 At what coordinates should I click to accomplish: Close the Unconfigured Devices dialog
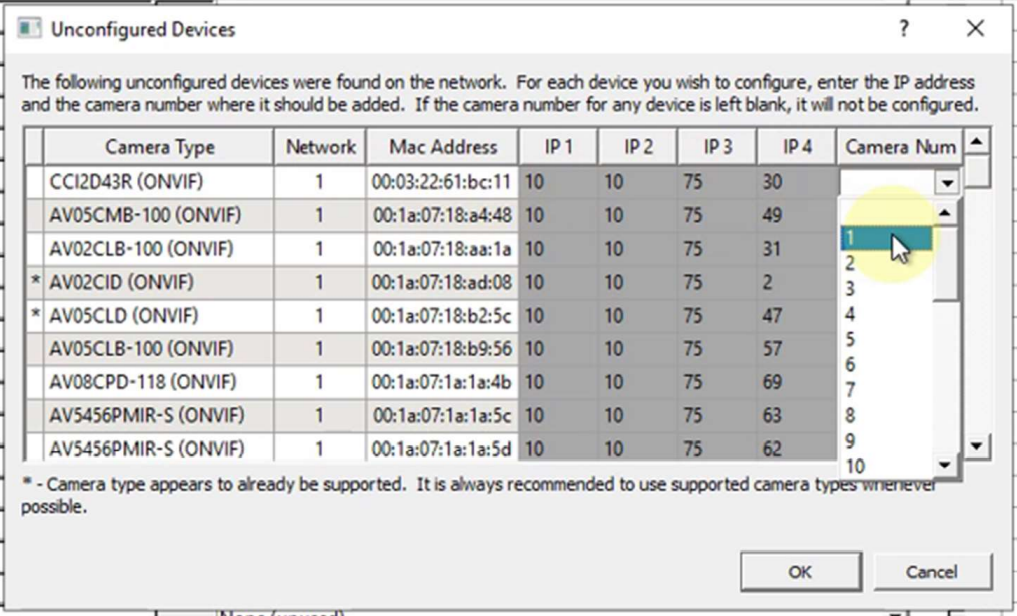975,29
